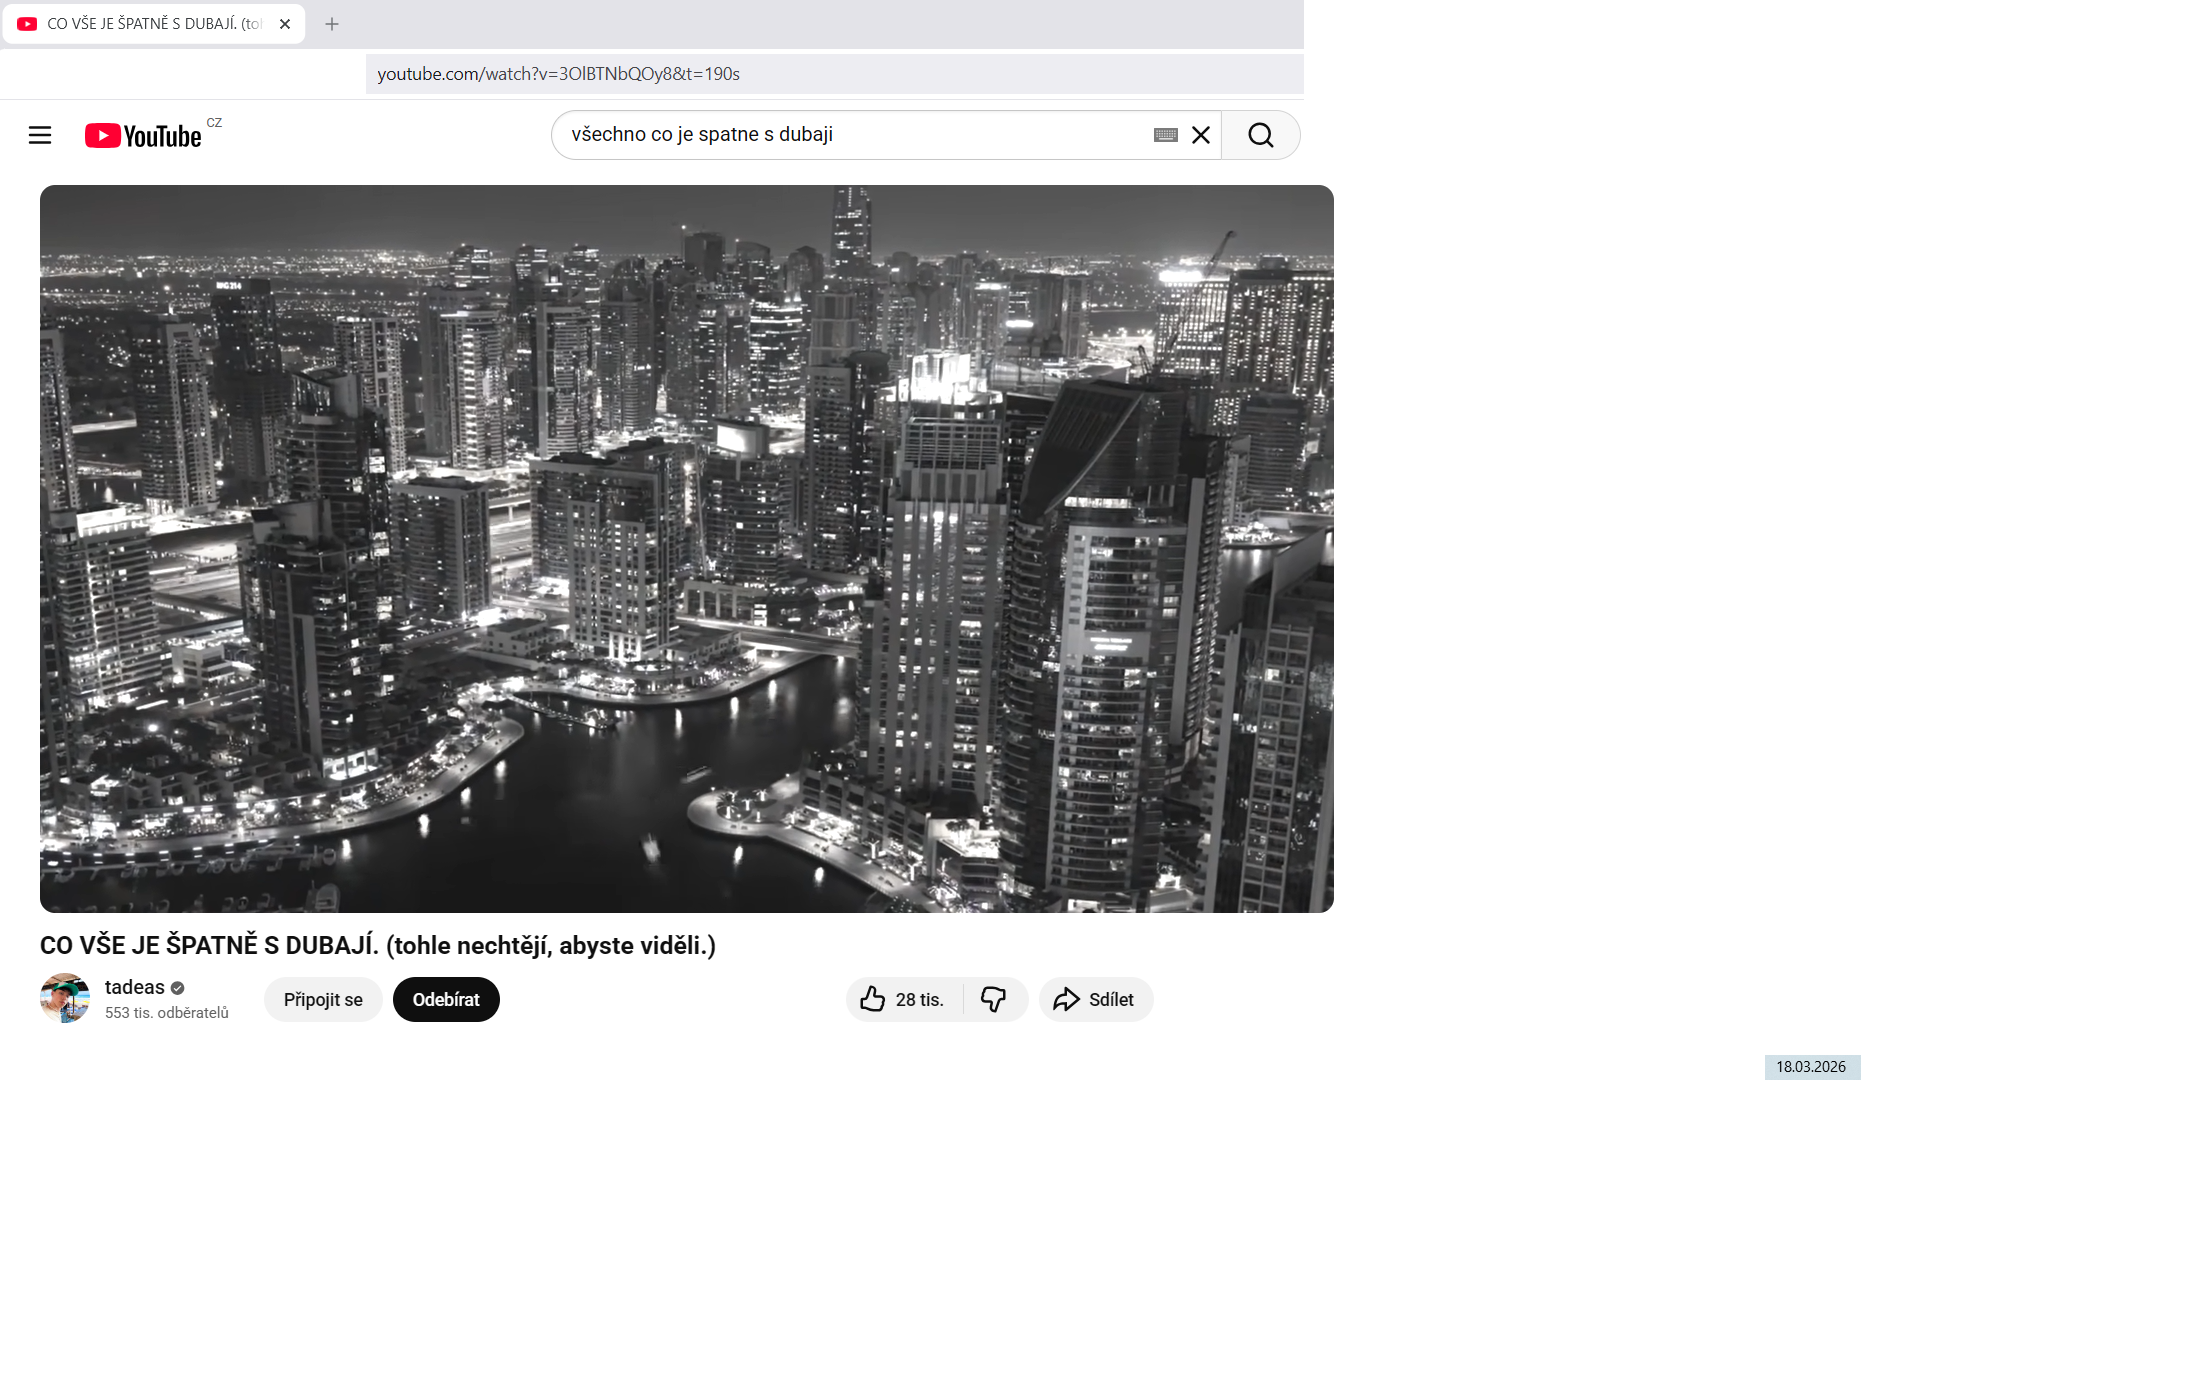Click the Připojit se join button
2206x1390 pixels.
(x=323, y=999)
